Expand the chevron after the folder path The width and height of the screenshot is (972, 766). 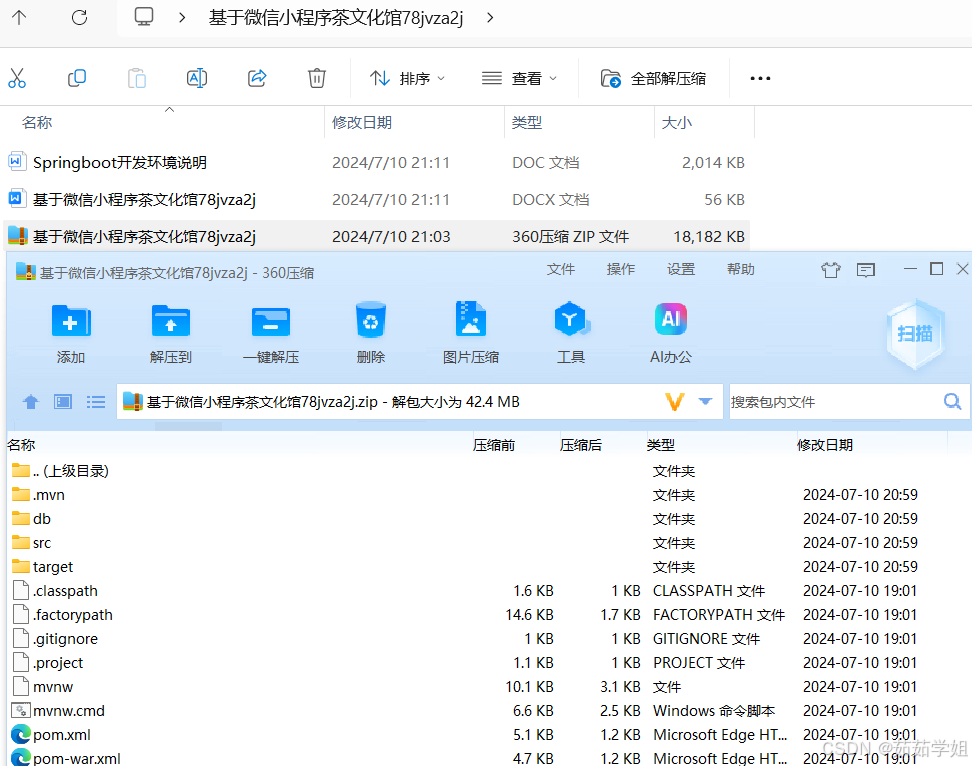click(490, 18)
